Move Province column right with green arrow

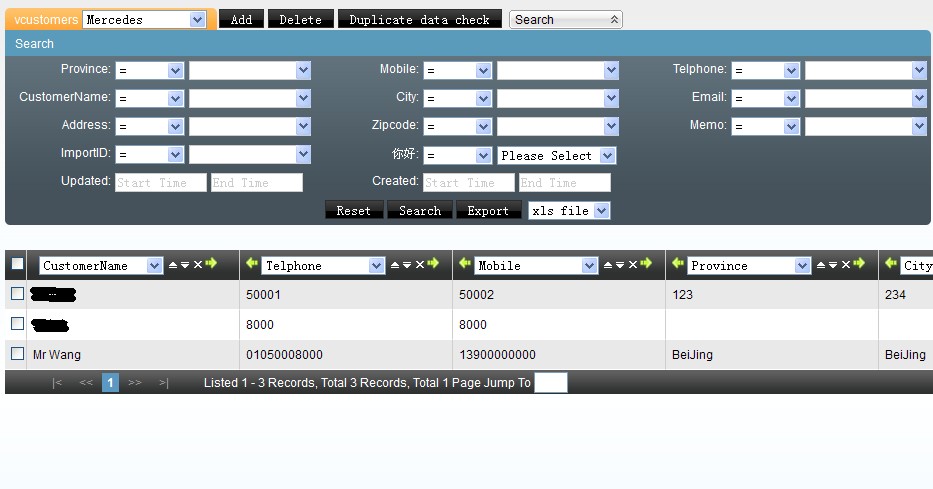pos(860,264)
